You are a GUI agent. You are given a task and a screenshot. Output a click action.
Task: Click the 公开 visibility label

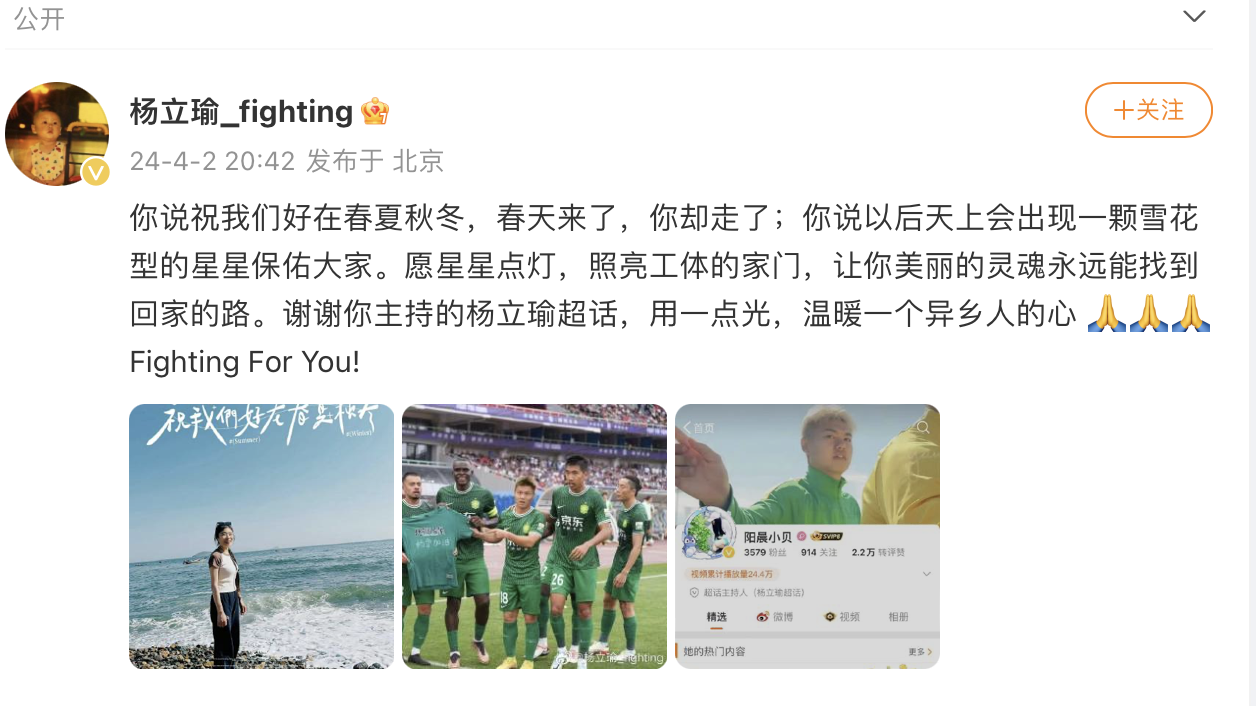point(40,17)
